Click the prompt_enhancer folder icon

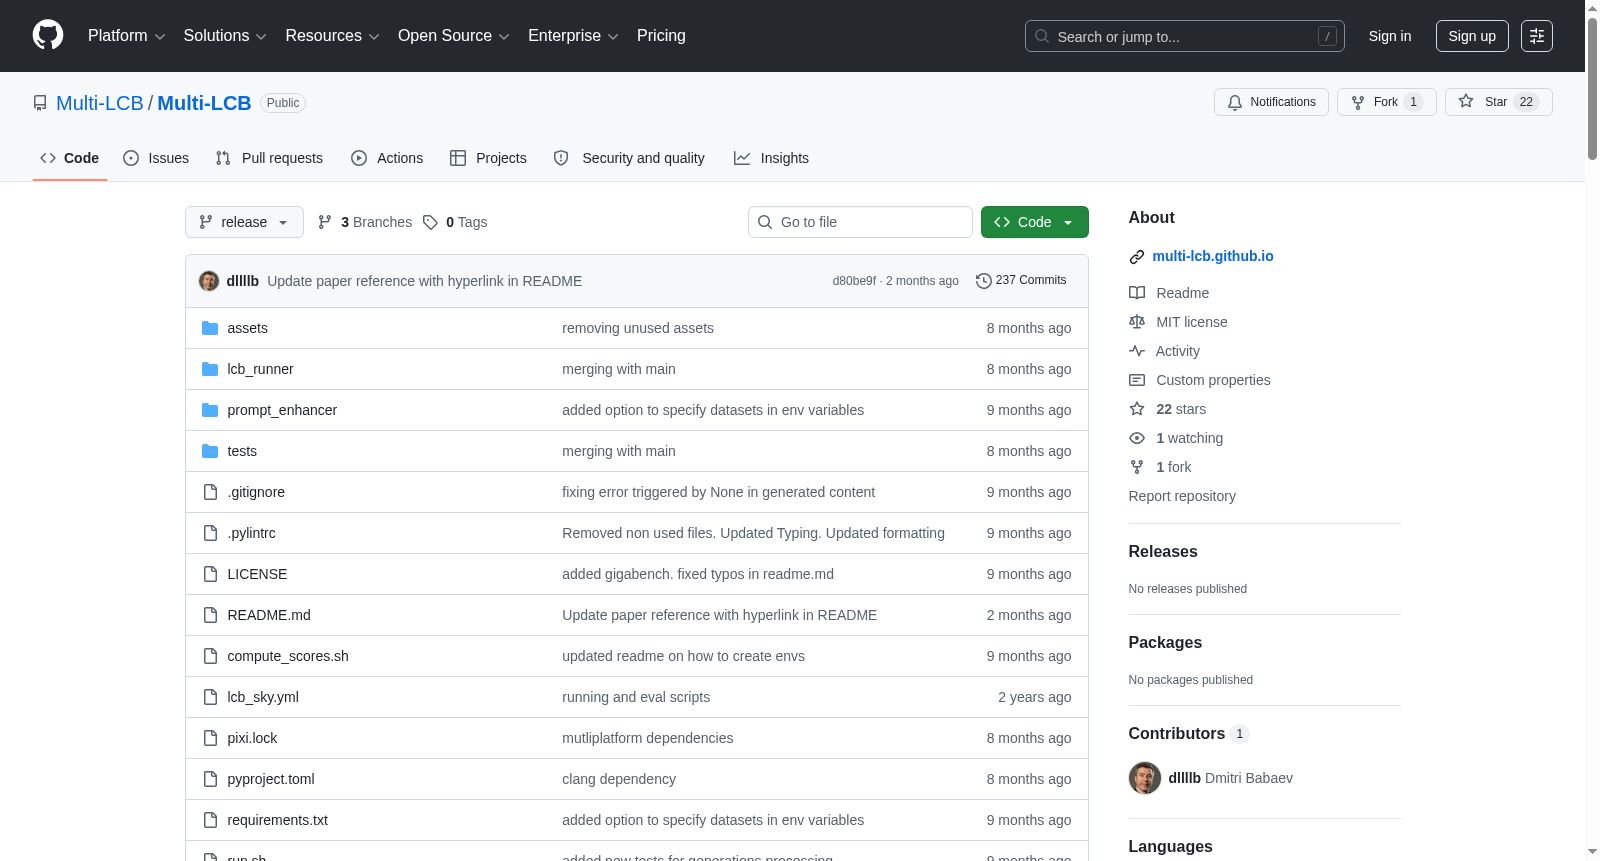210,410
